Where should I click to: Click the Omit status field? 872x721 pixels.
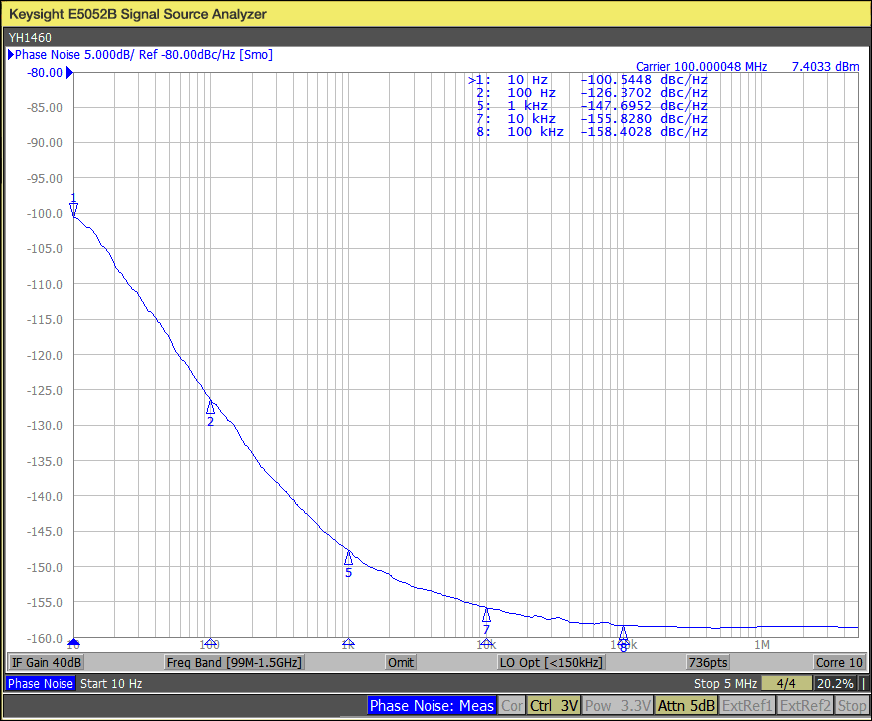(x=400, y=663)
